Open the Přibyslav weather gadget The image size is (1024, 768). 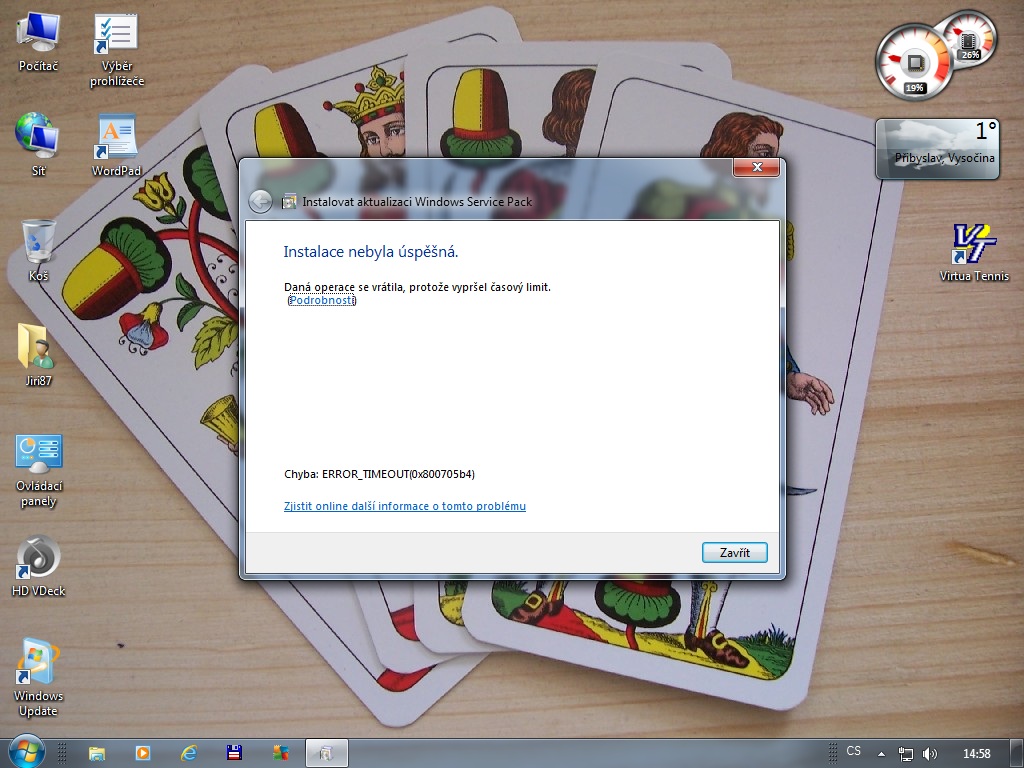coord(937,148)
